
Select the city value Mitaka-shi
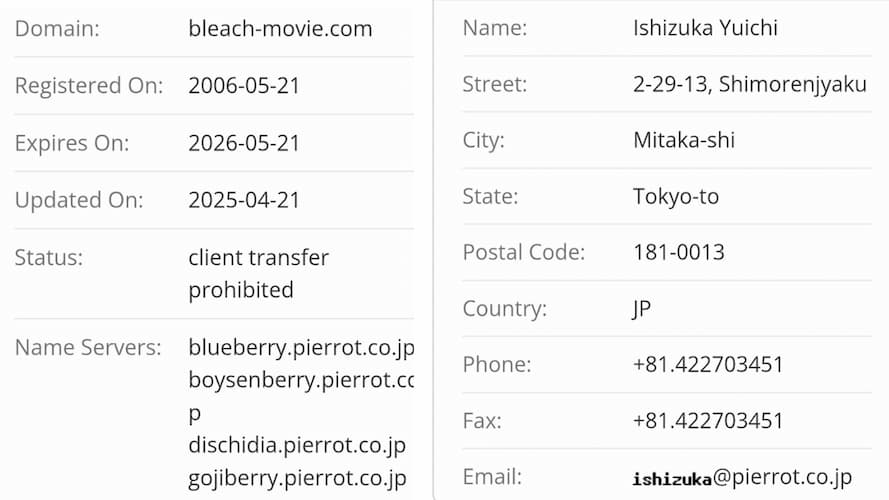click(684, 140)
